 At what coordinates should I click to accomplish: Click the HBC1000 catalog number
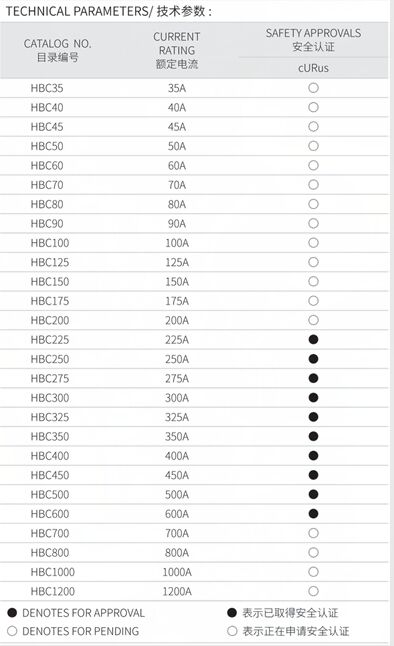(53, 572)
